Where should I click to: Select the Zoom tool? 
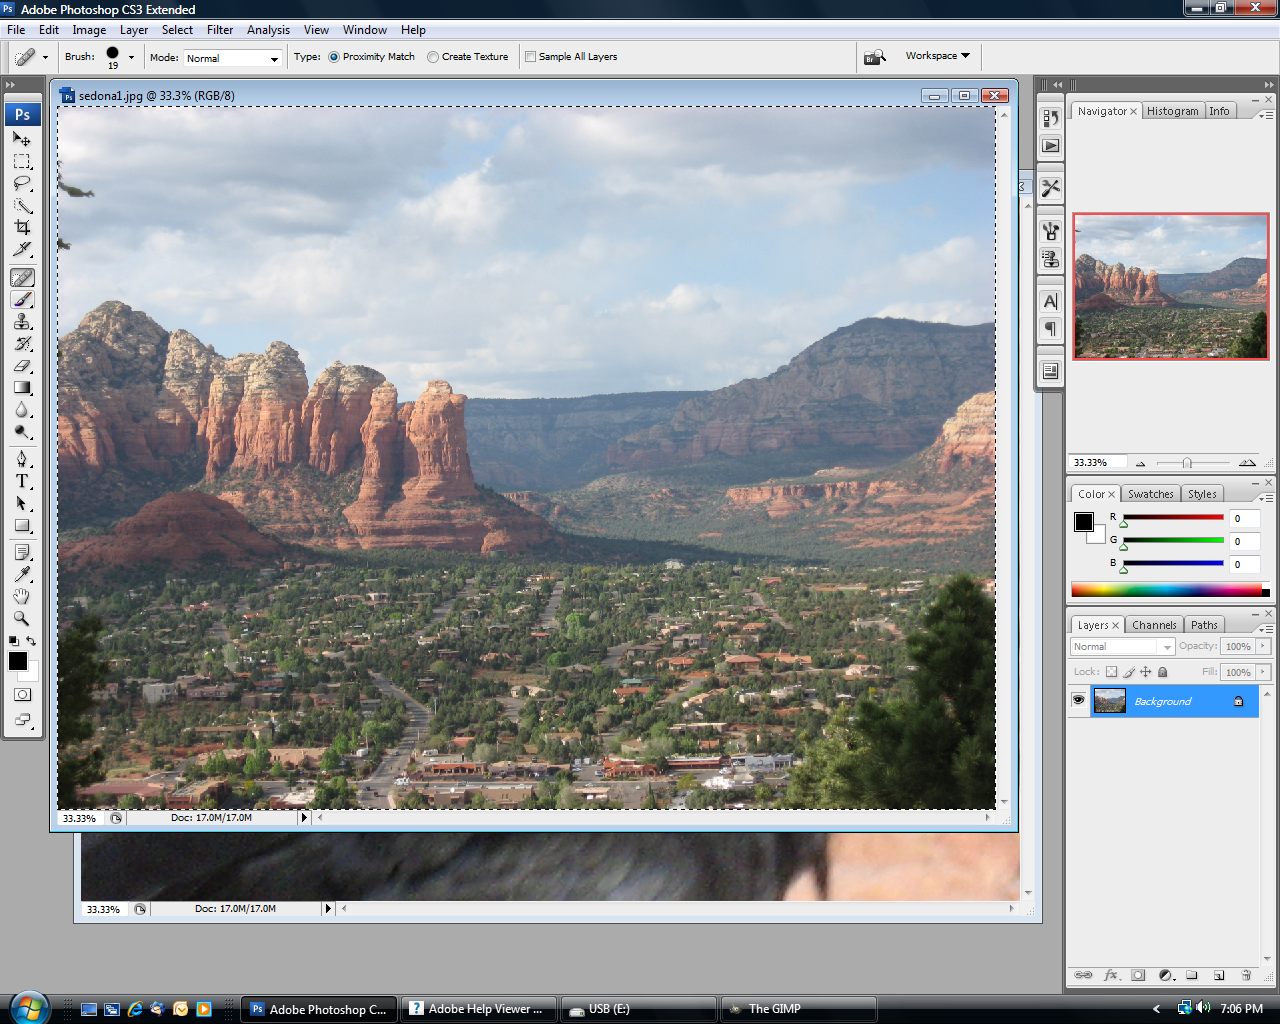(x=22, y=618)
